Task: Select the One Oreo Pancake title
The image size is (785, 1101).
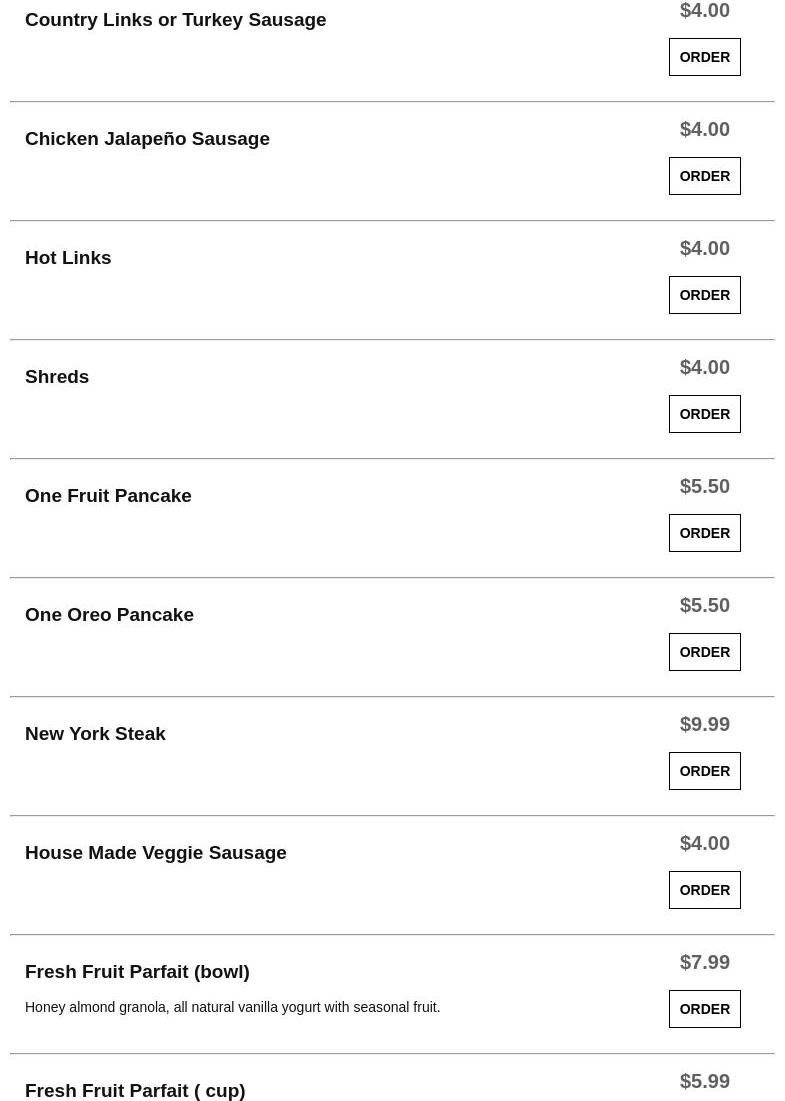Action: 110,615
